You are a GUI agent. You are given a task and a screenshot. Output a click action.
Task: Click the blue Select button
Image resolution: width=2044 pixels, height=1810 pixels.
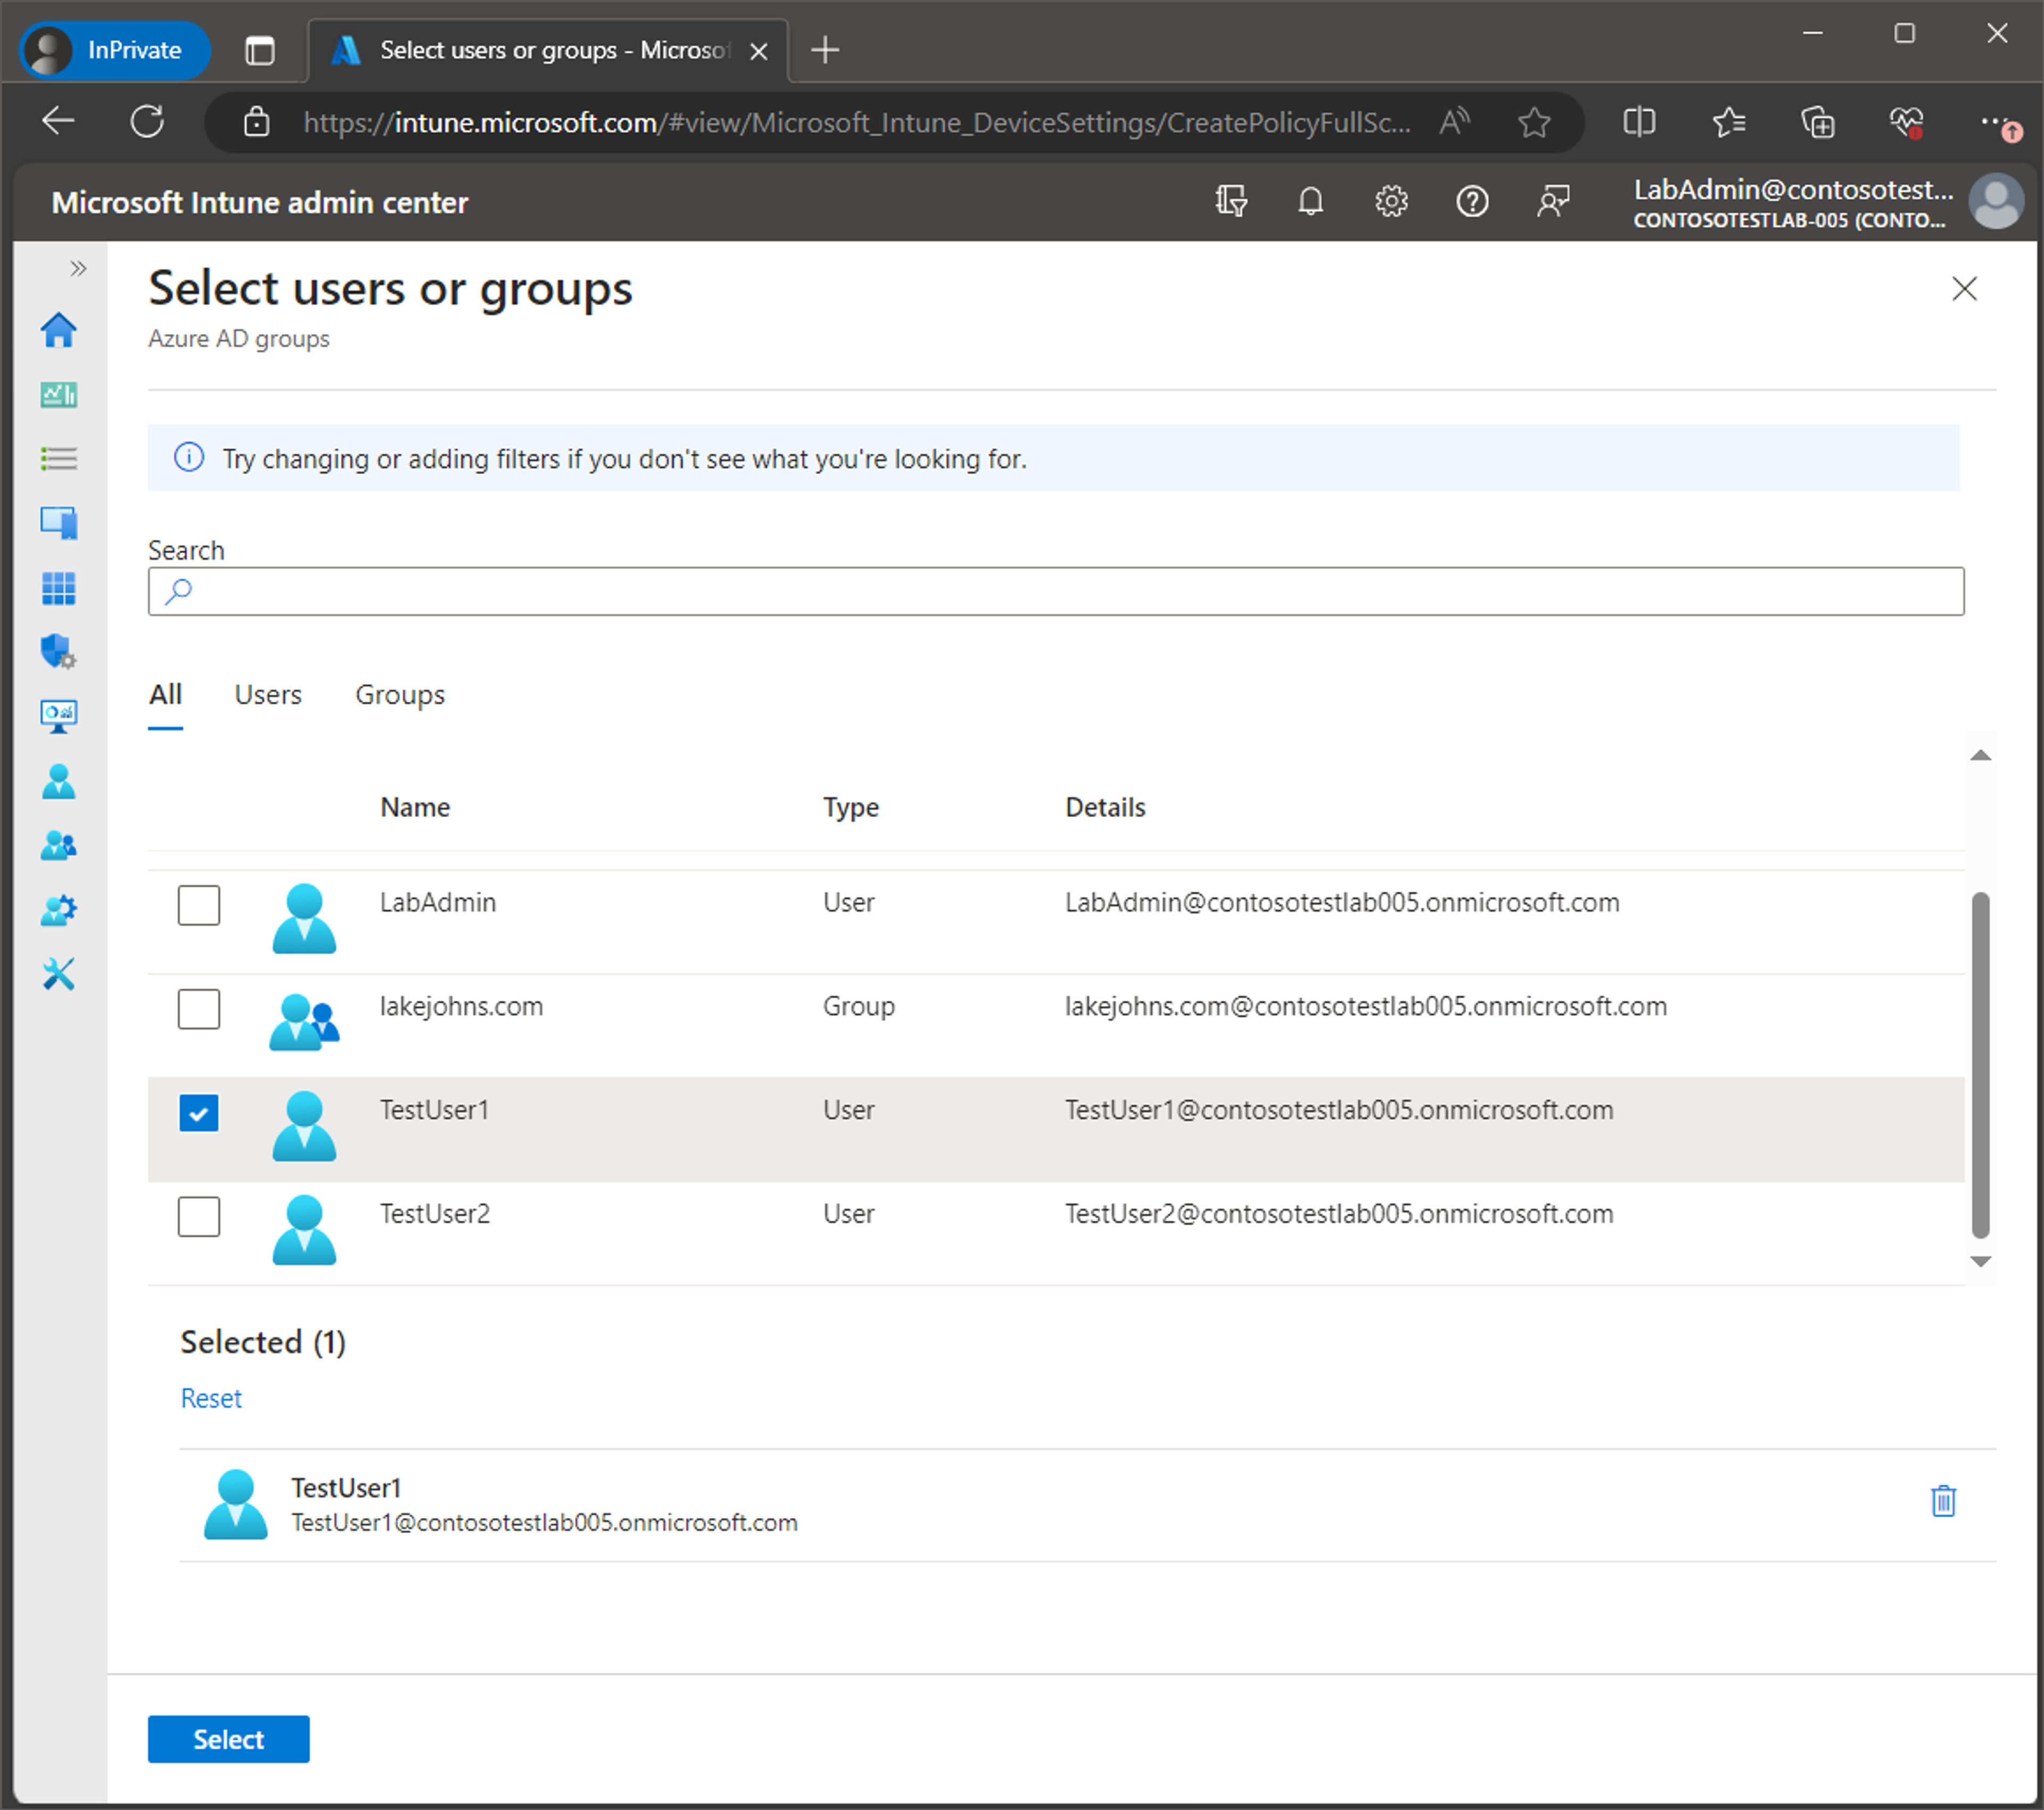(x=229, y=1740)
